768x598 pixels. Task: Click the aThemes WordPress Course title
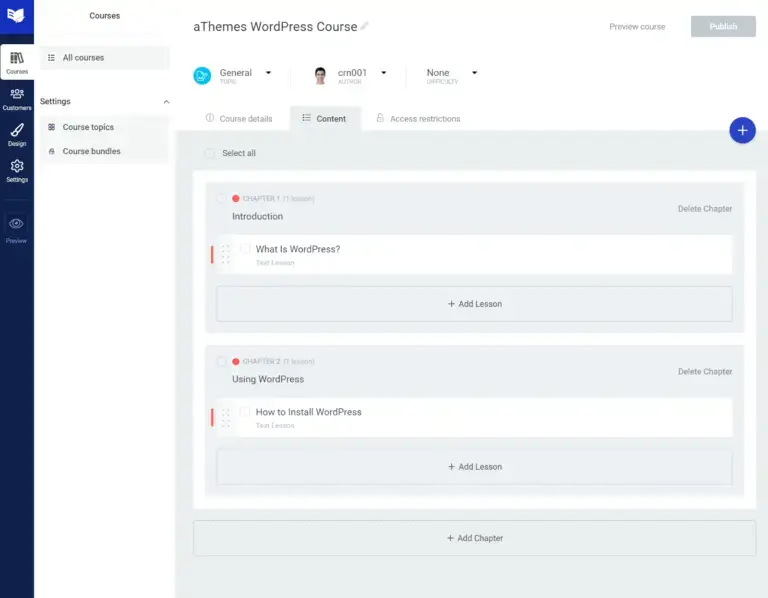click(275, 26)
